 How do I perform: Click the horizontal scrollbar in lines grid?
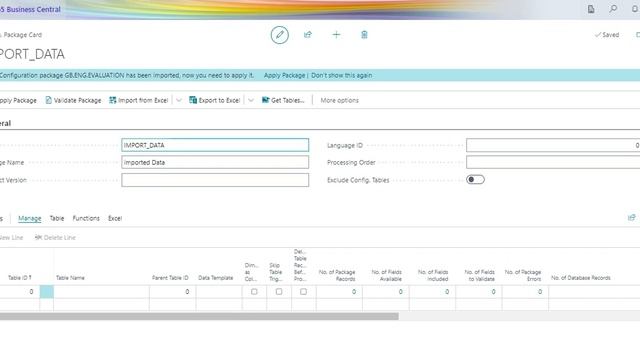tap(199, 316)
